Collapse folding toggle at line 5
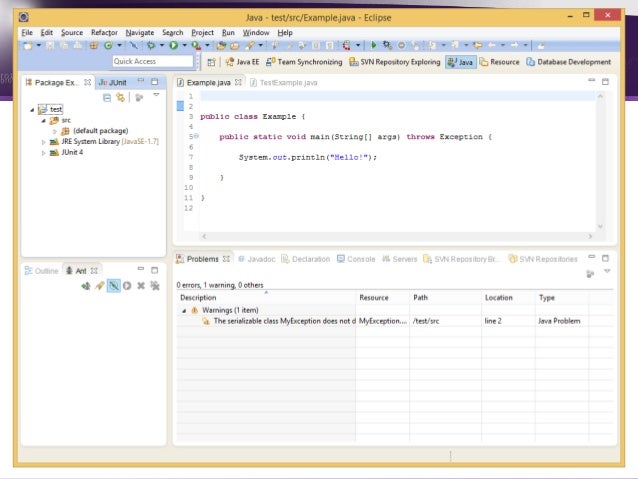Viewport: 638px width, 479px height. (x=197, y=136)
